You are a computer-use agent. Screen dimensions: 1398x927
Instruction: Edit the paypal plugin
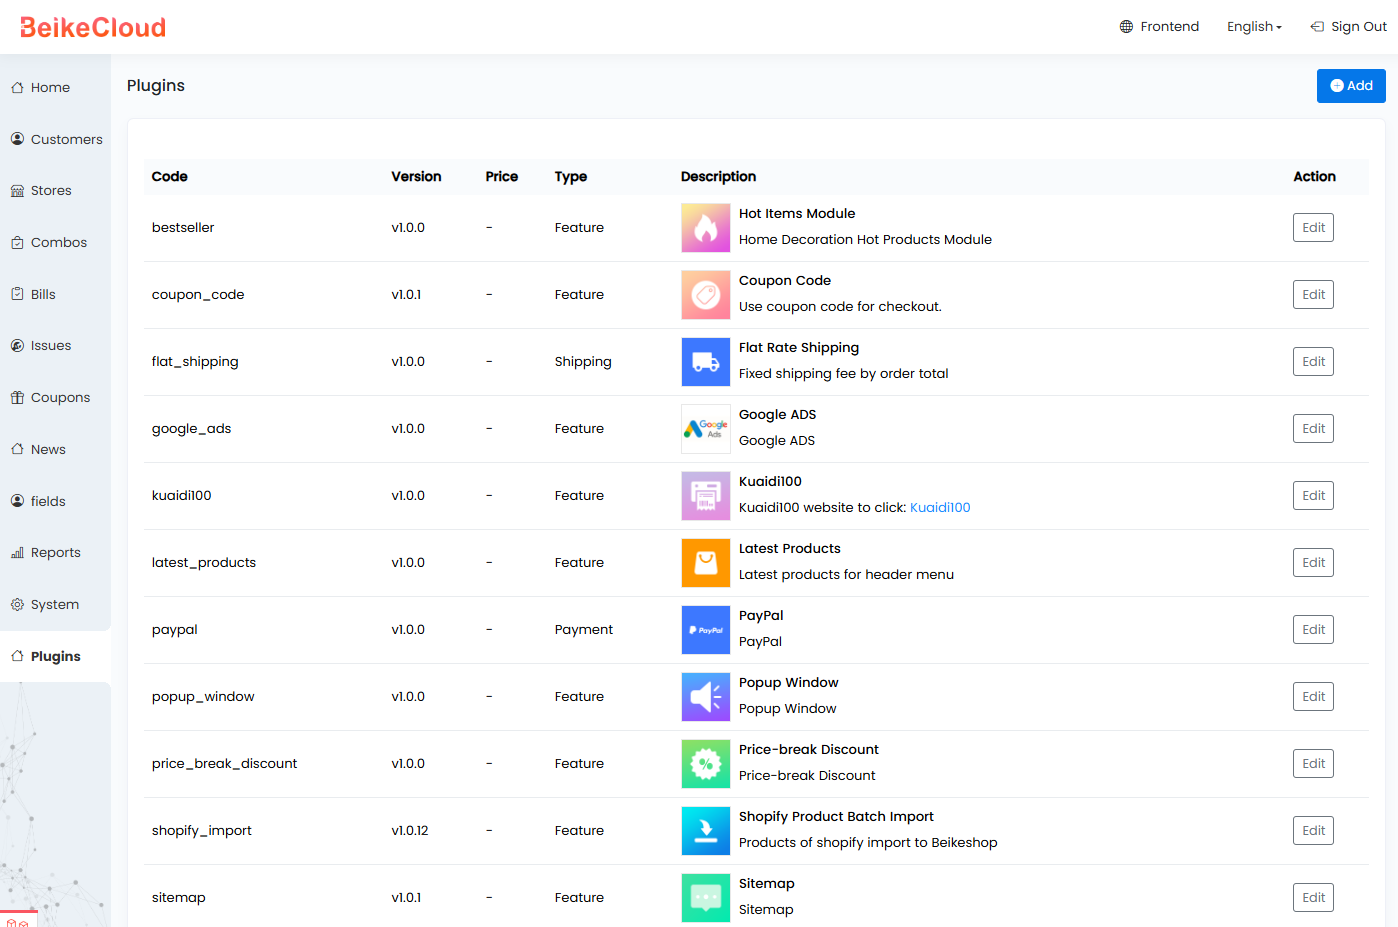(x=1313, y=629)
